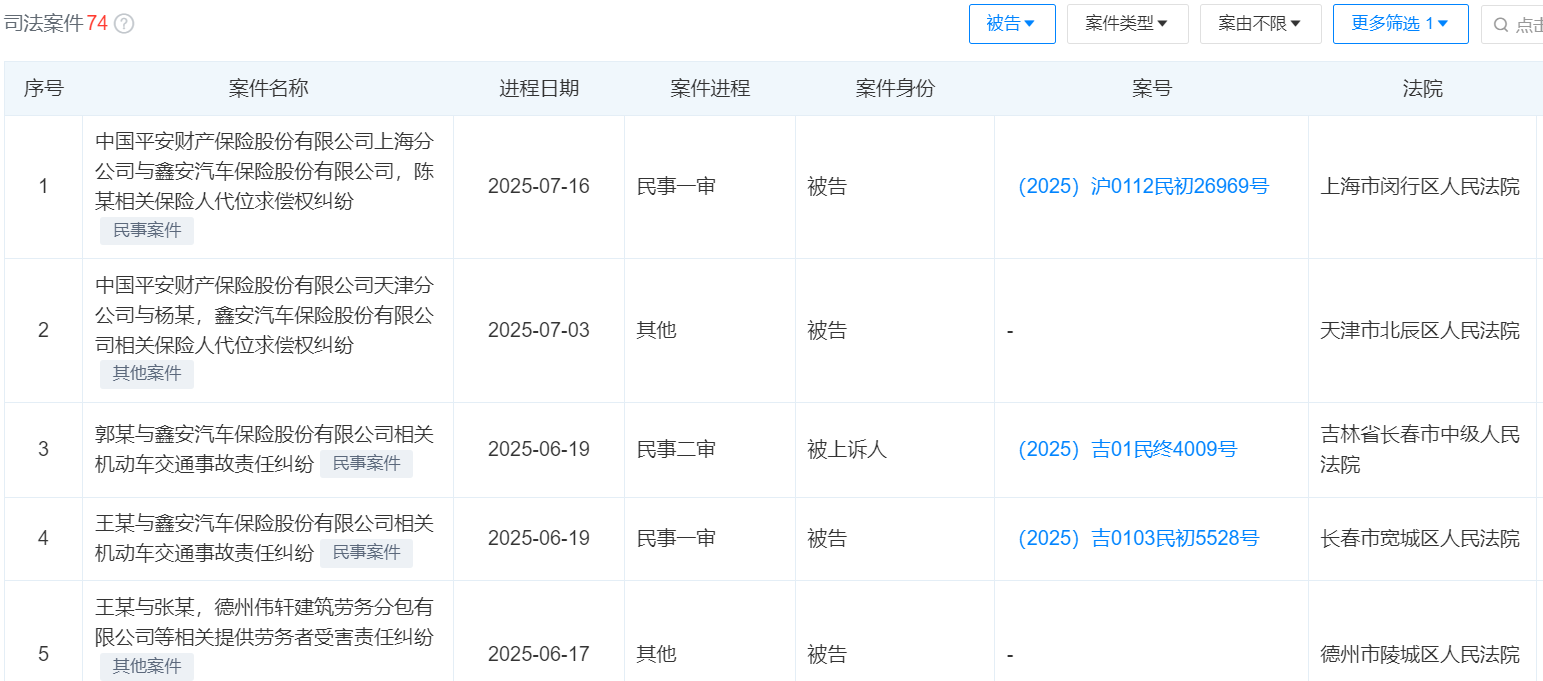
Task: Click the 王某与鑫安汽车保险 case name
Action: coord(265,538)
